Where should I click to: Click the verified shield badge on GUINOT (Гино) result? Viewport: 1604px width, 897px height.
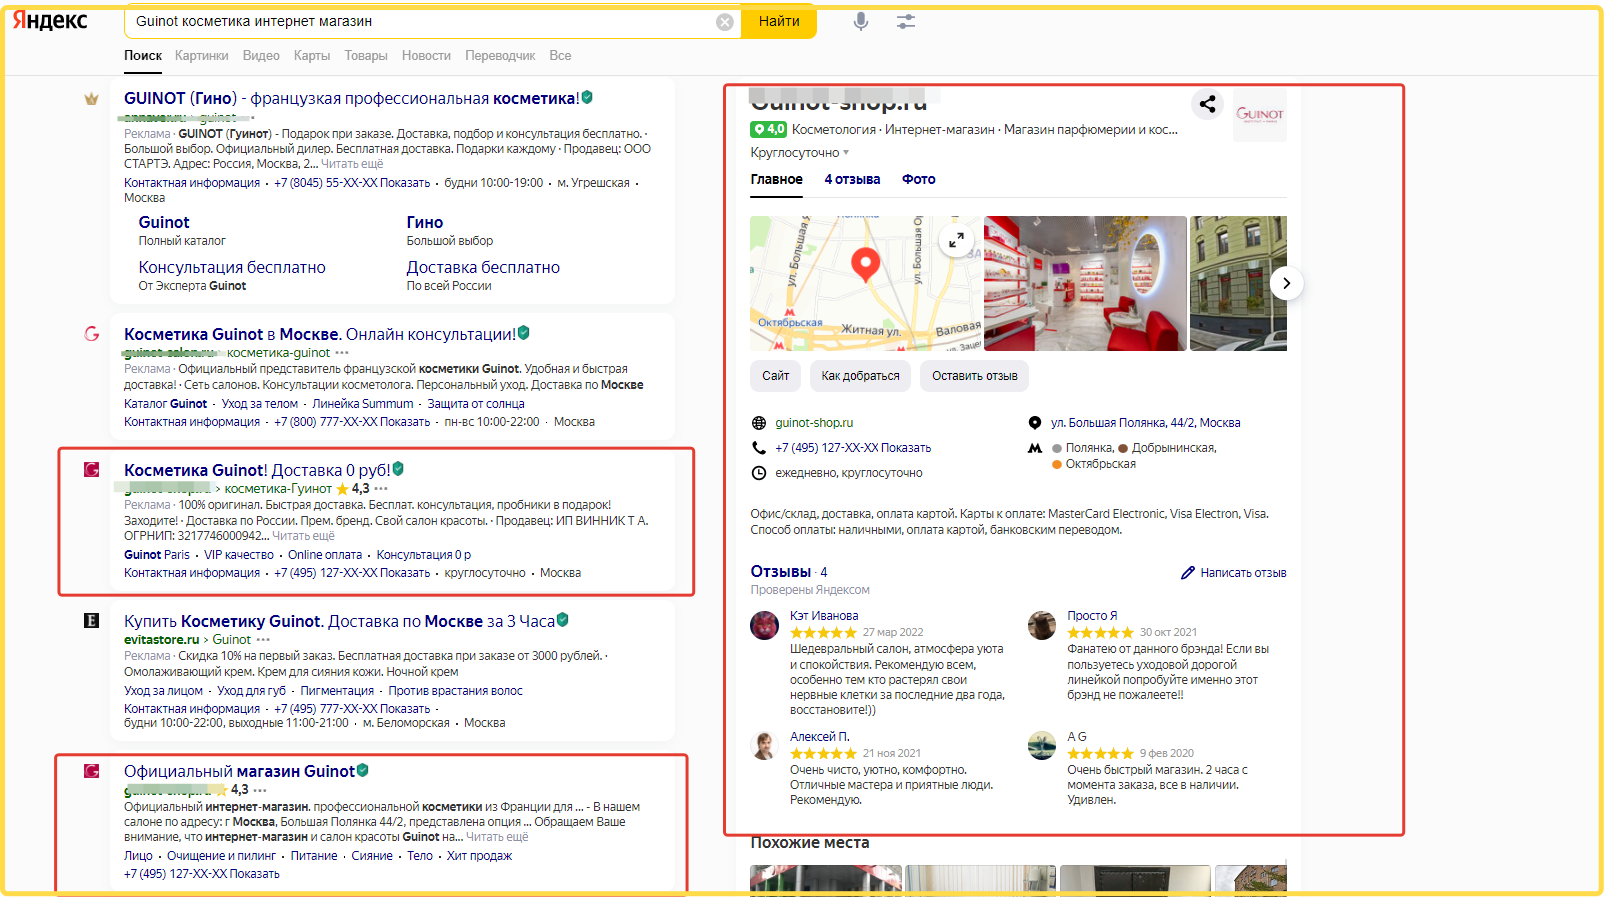587,98
